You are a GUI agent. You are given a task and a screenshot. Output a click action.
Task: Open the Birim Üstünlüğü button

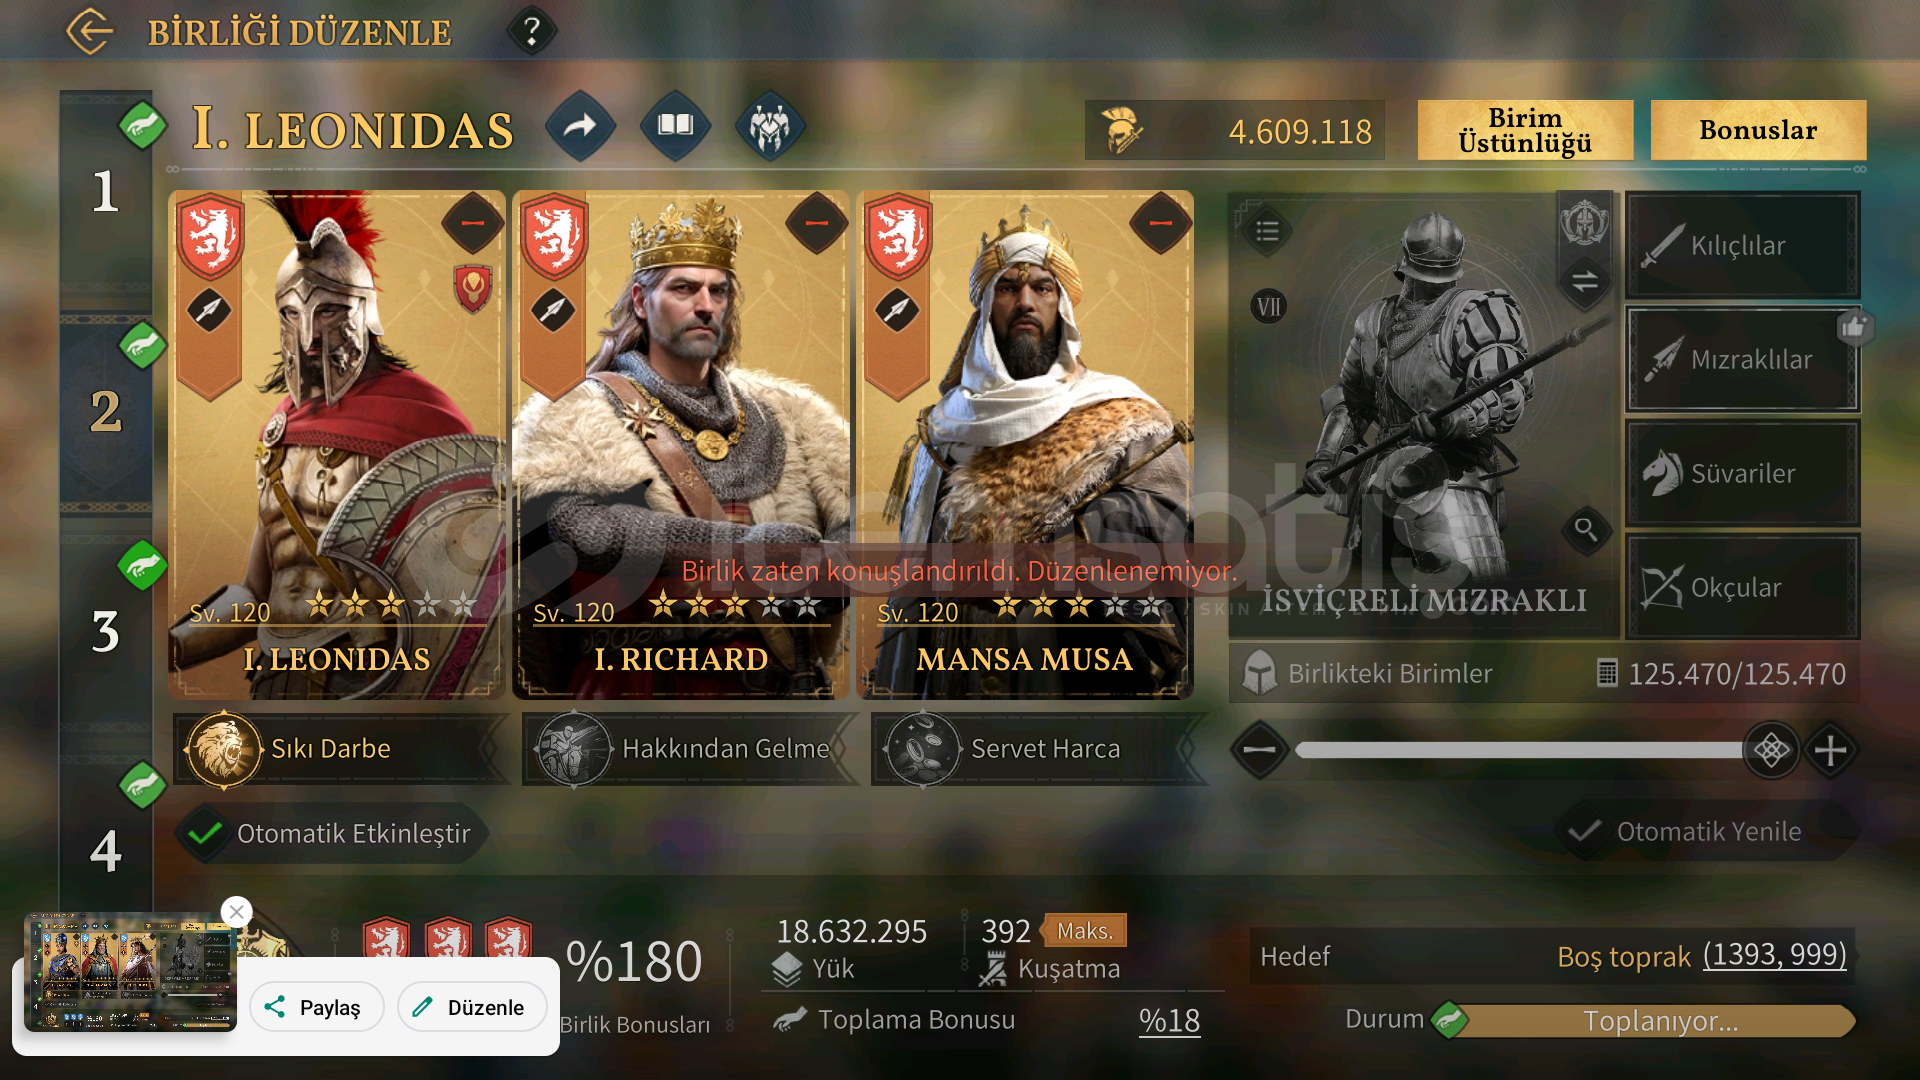coord(1525,130)
